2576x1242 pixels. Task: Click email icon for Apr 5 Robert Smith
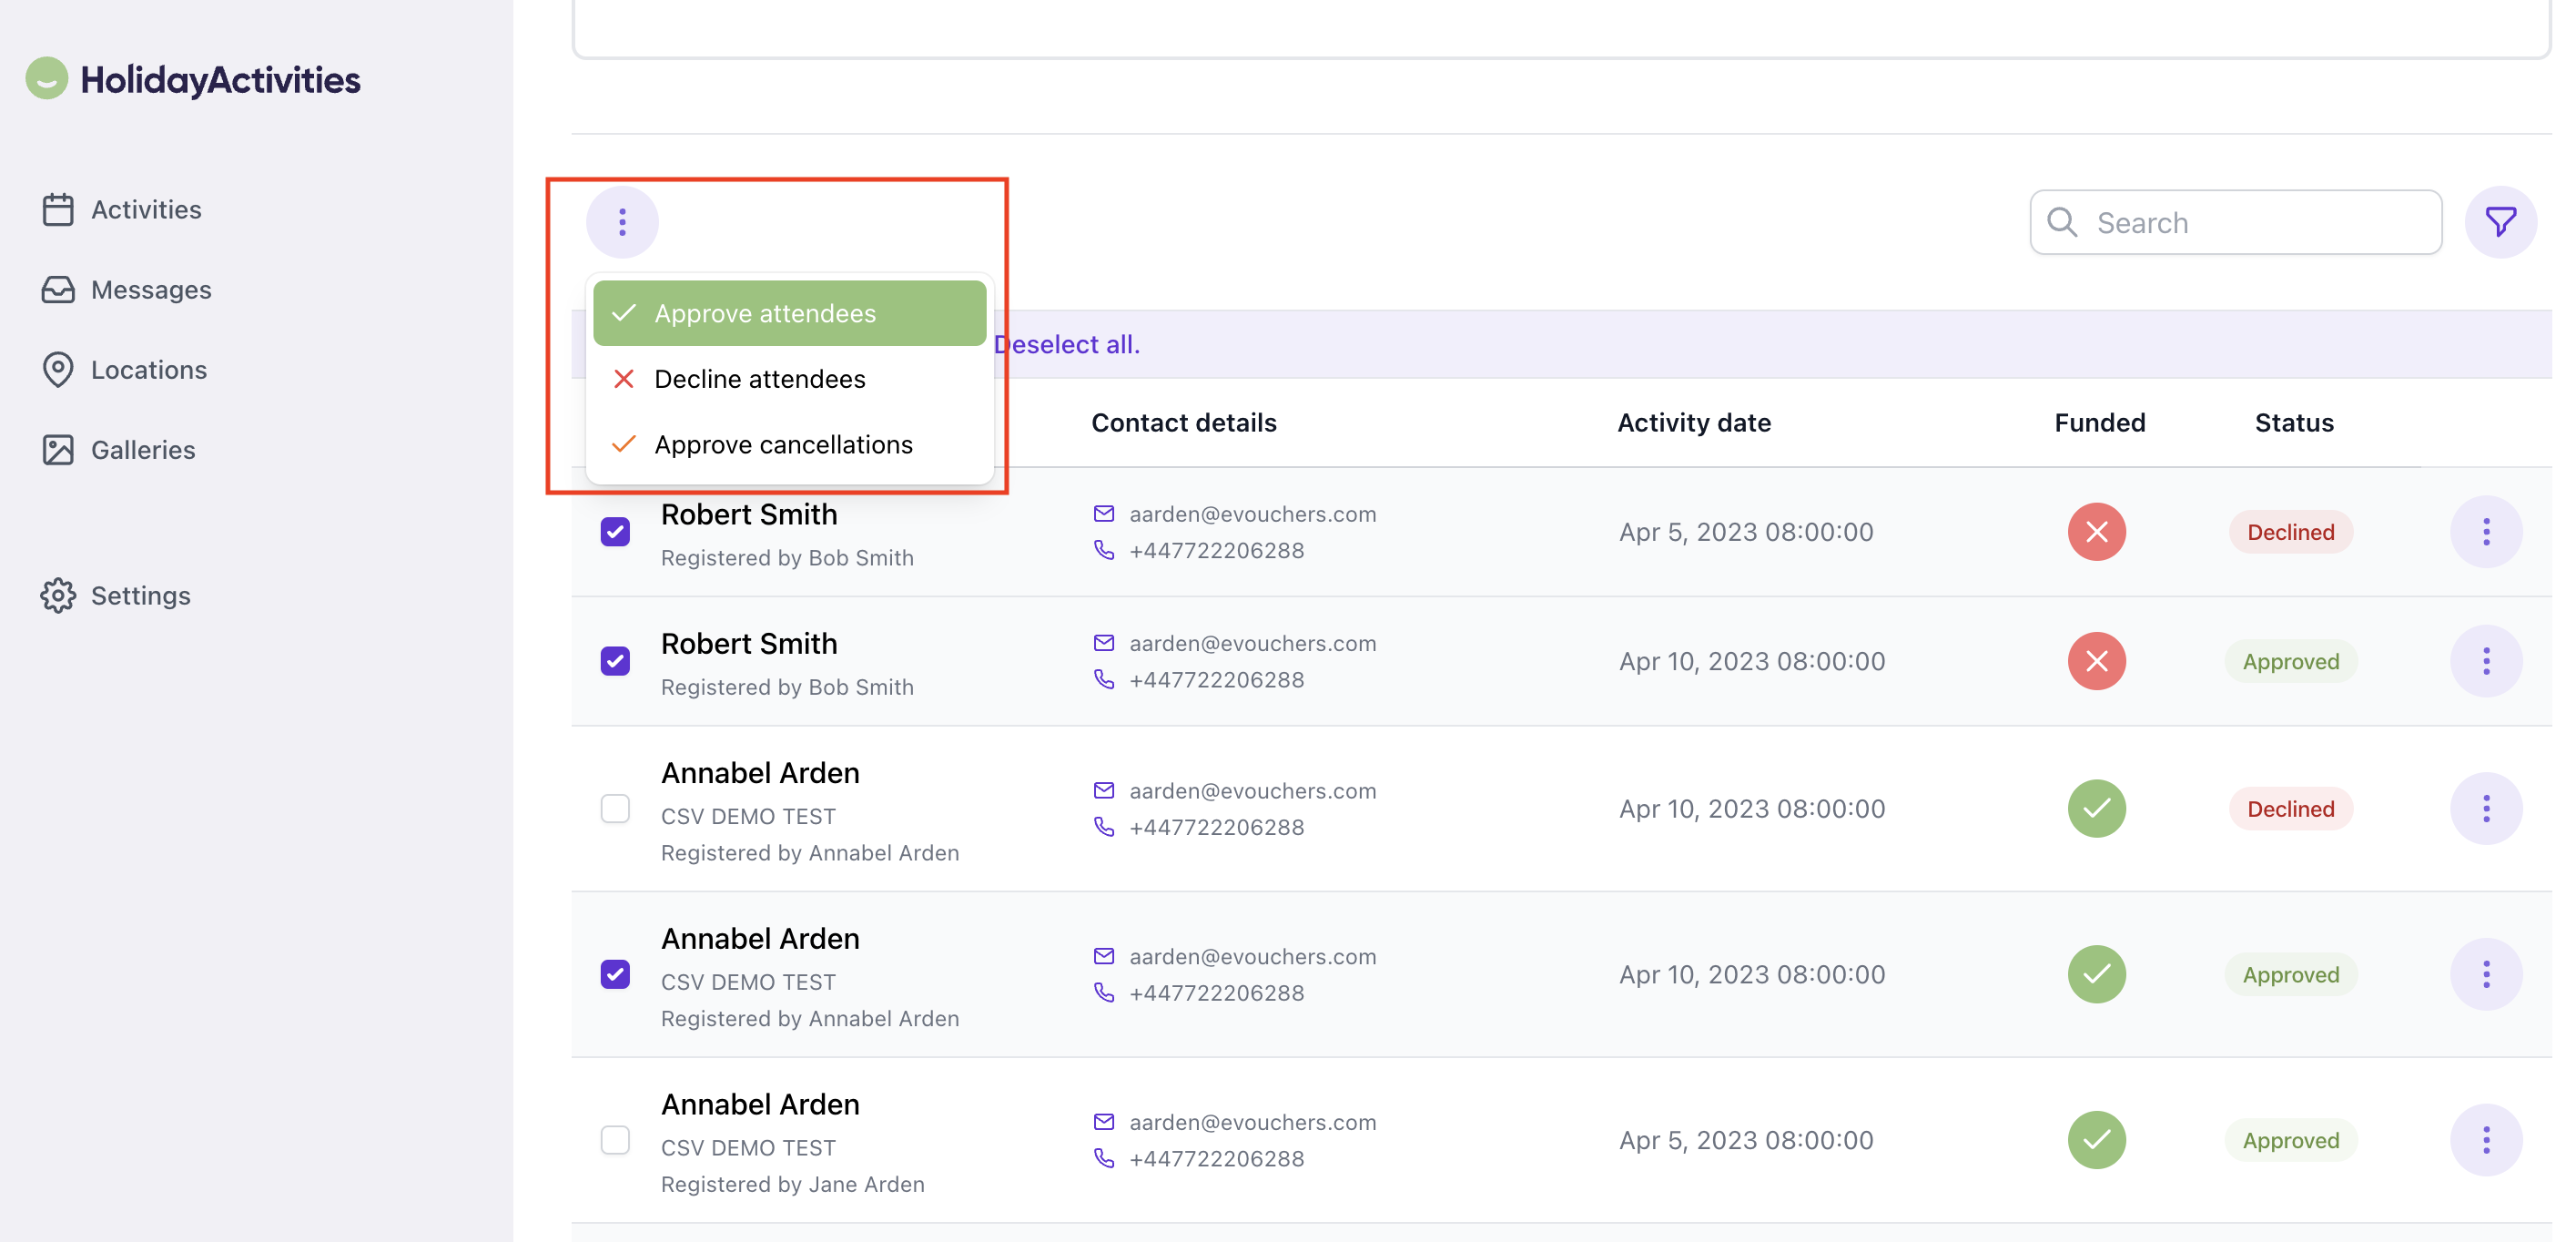(1103, 514)
